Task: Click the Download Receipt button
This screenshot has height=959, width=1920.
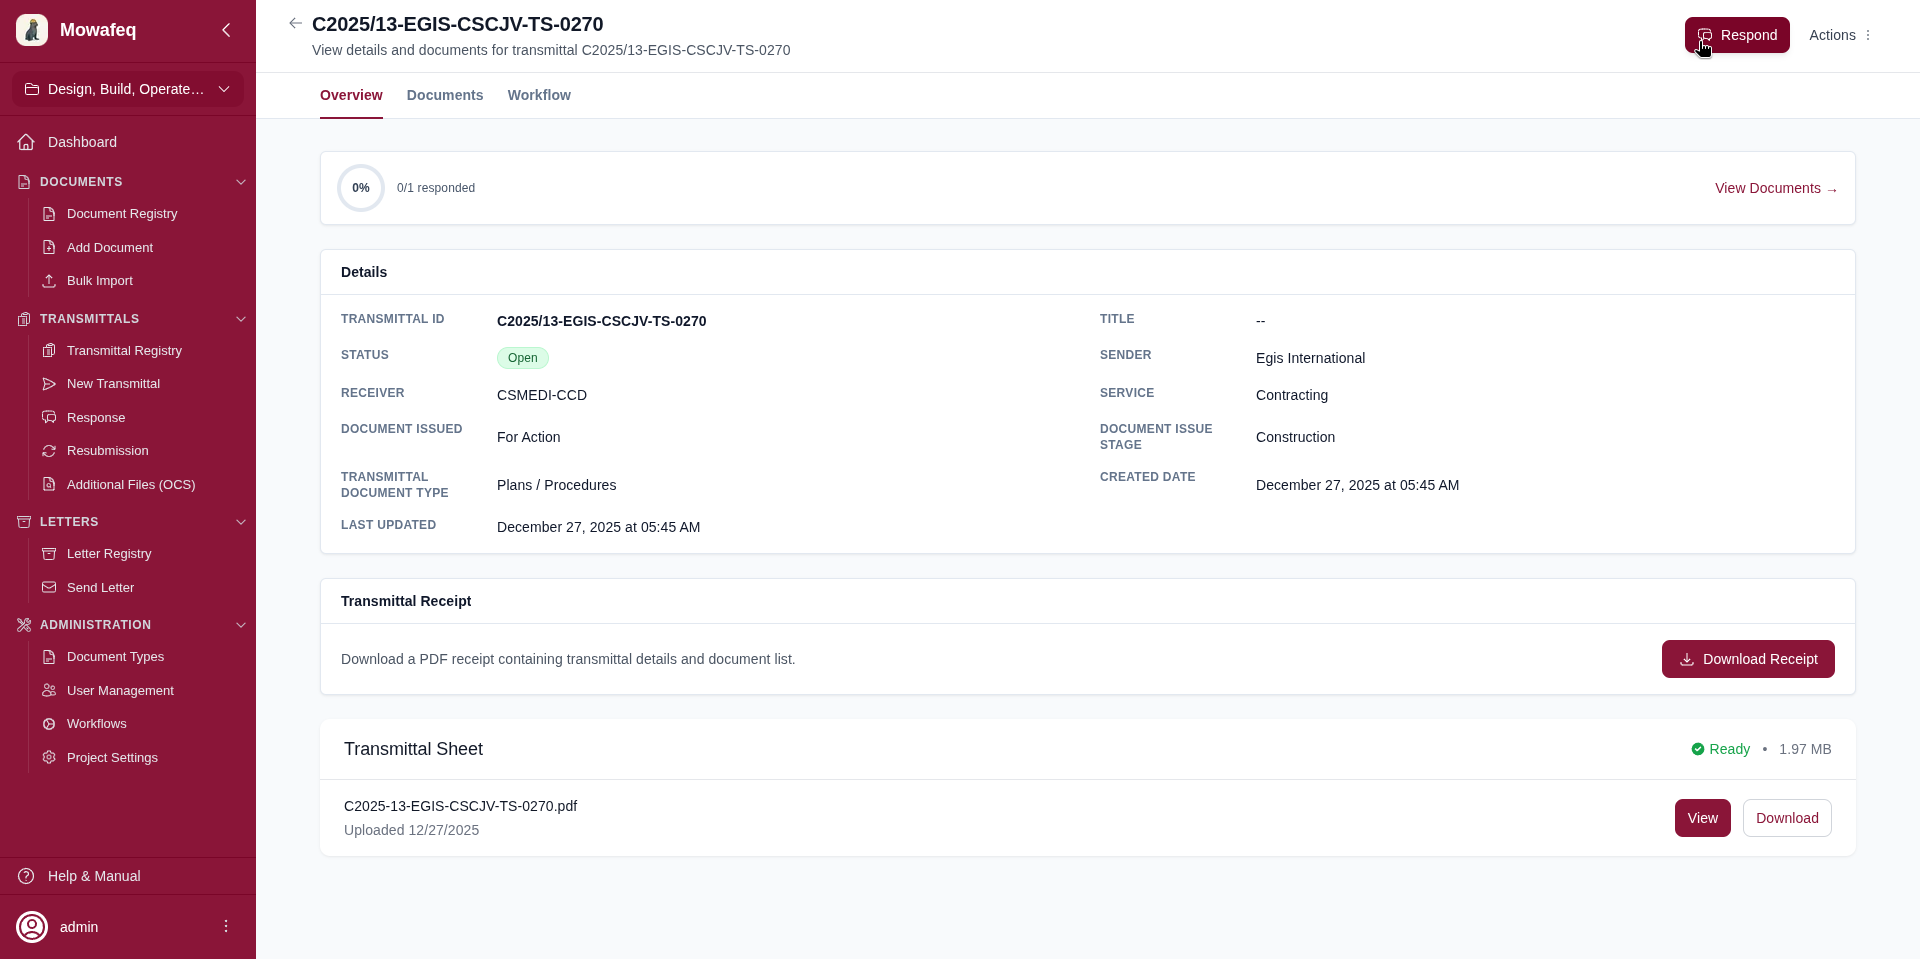Action: point(1747,659)
